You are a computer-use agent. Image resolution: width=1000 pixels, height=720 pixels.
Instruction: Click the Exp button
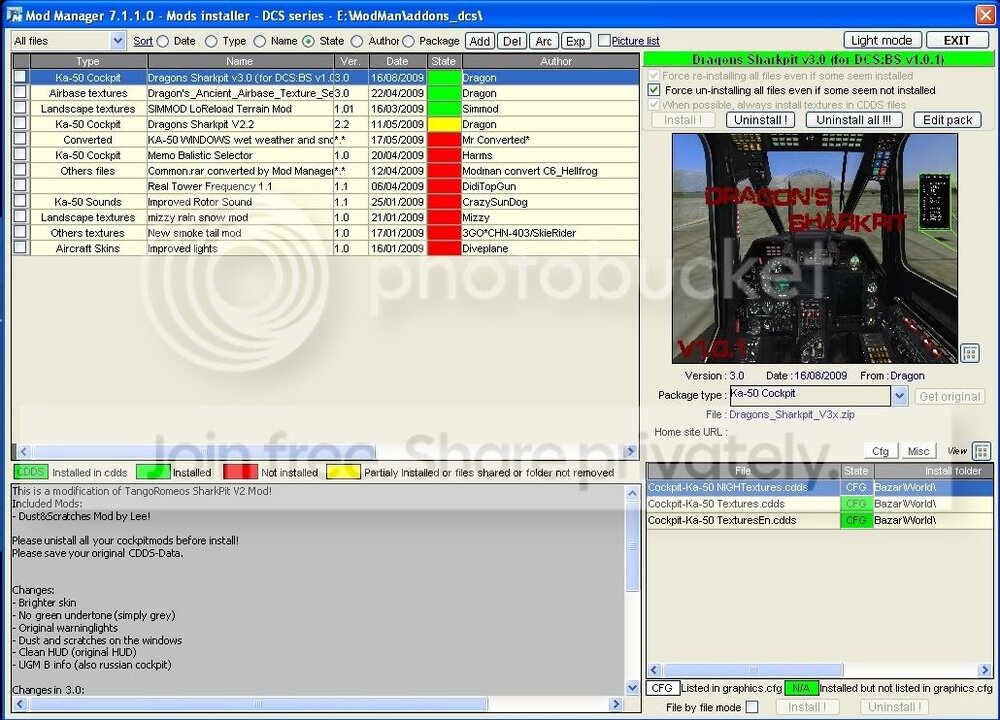click(x=575, y=41)
